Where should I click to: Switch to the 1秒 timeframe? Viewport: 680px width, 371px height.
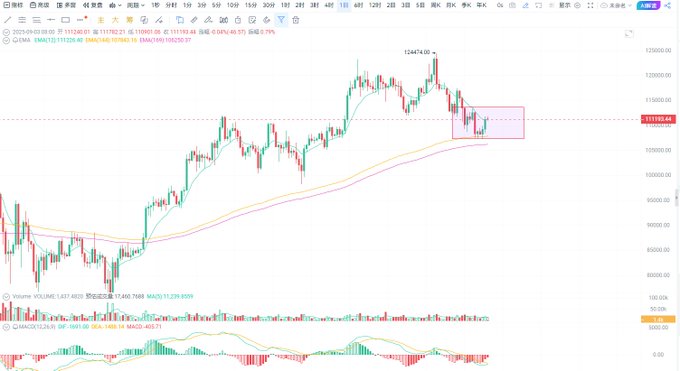click(155, 5)
